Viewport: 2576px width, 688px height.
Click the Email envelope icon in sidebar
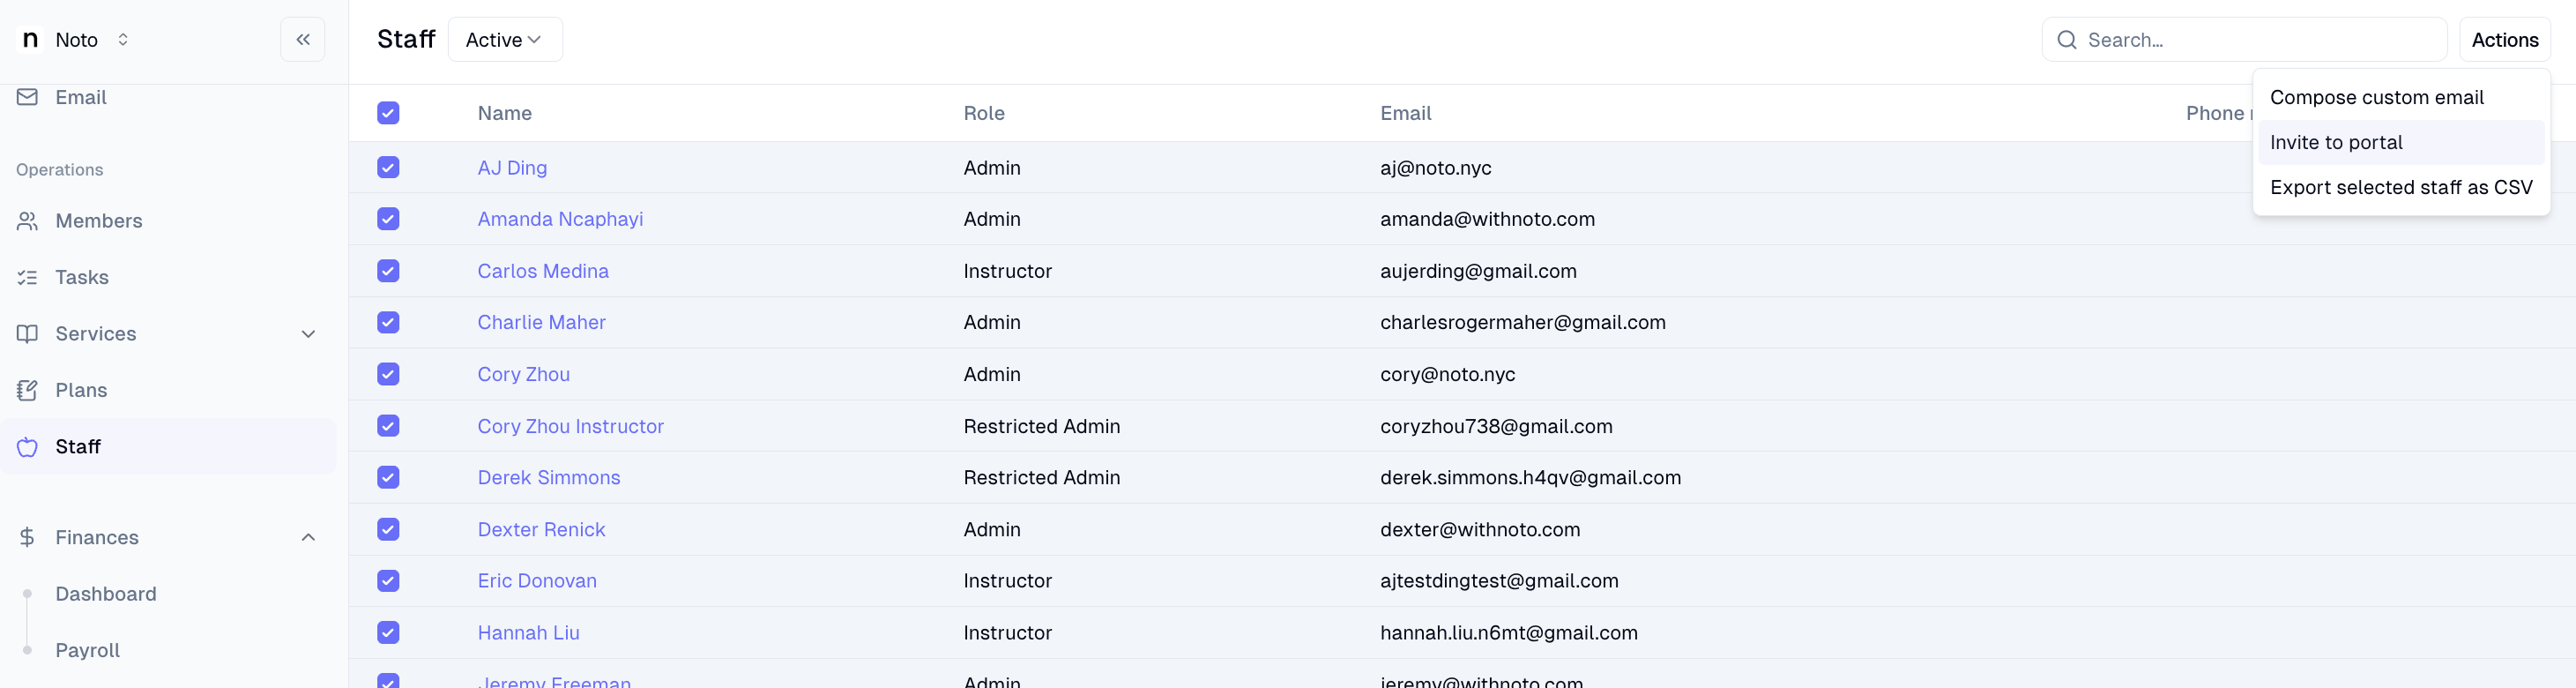(27, 97)
